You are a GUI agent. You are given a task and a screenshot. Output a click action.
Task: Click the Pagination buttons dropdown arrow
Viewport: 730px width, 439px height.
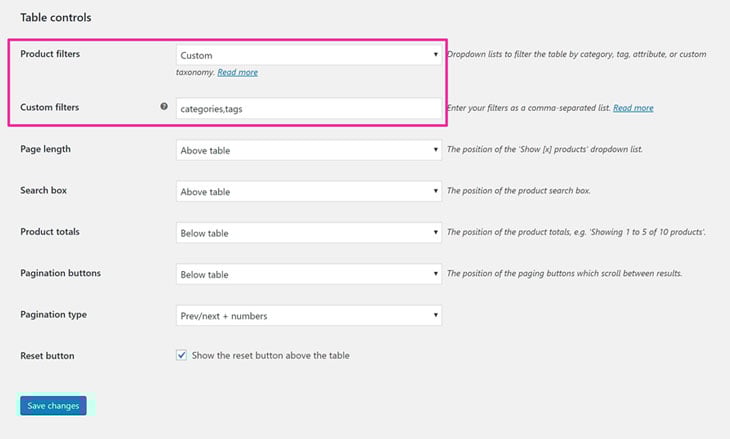pos(435,273)
